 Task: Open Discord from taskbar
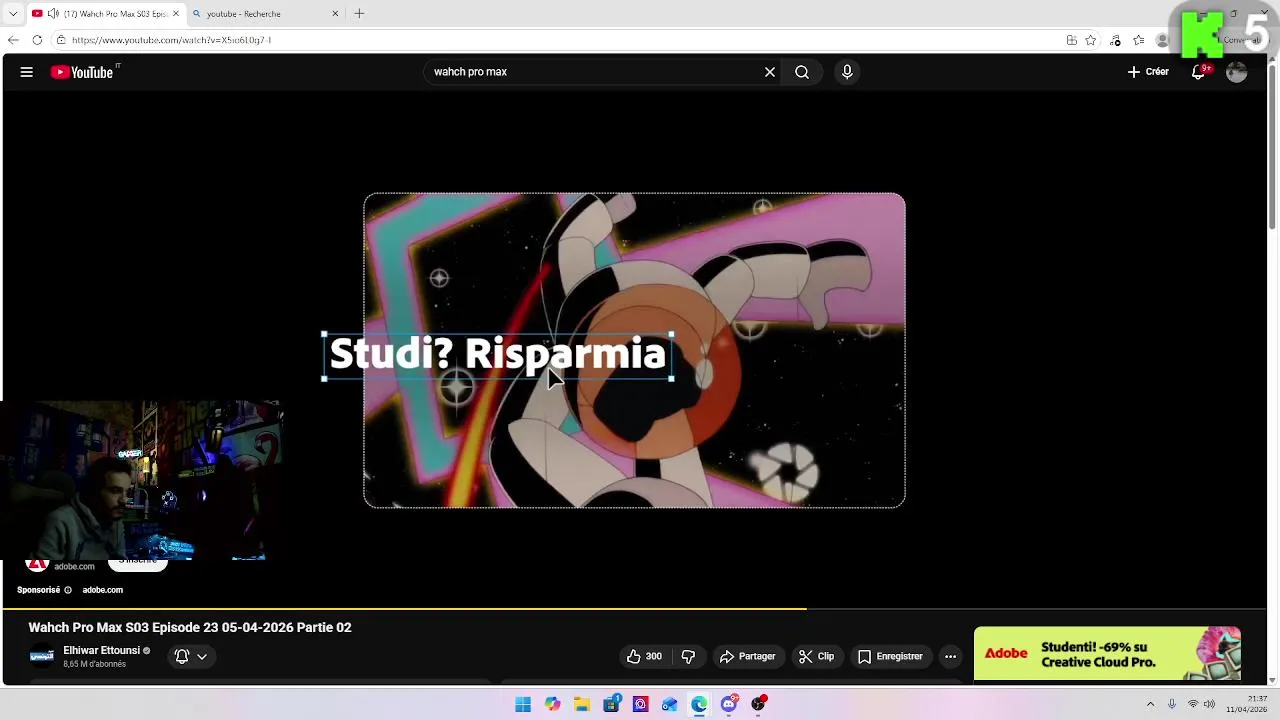pos(729,704)
